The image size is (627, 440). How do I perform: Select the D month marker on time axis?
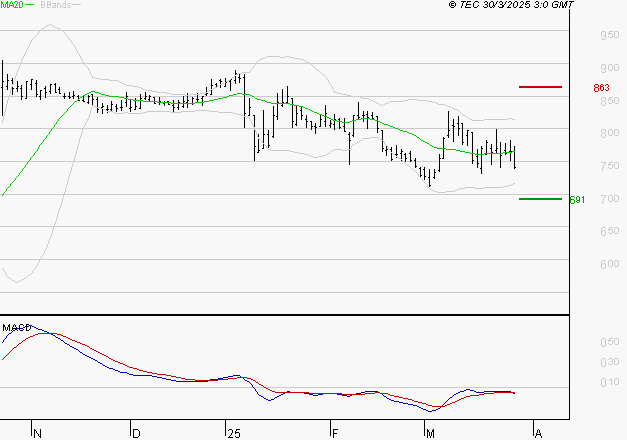tap(135, 433)
